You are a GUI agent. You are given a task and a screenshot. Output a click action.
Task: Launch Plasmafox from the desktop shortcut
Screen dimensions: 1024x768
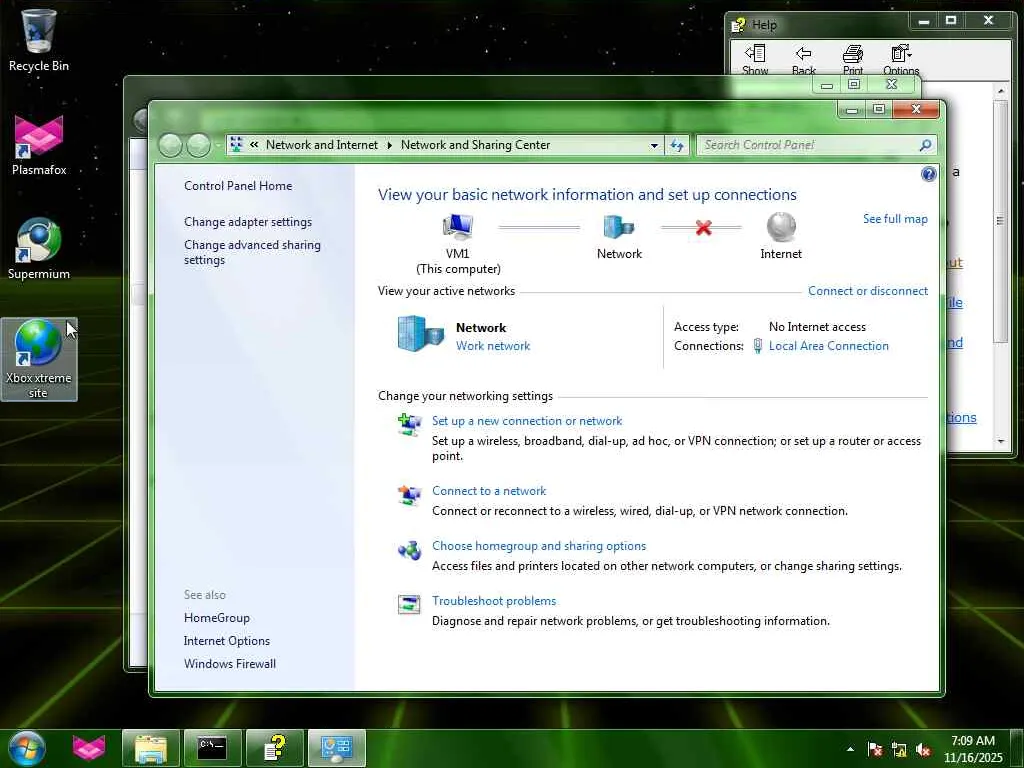point(39,144)
